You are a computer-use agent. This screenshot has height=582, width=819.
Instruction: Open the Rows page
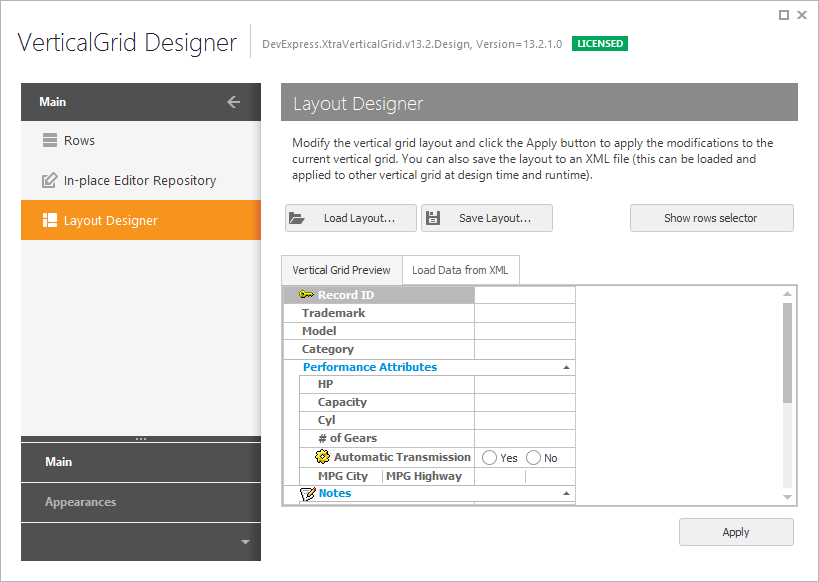pyautogui.click(x=141, y=141)
